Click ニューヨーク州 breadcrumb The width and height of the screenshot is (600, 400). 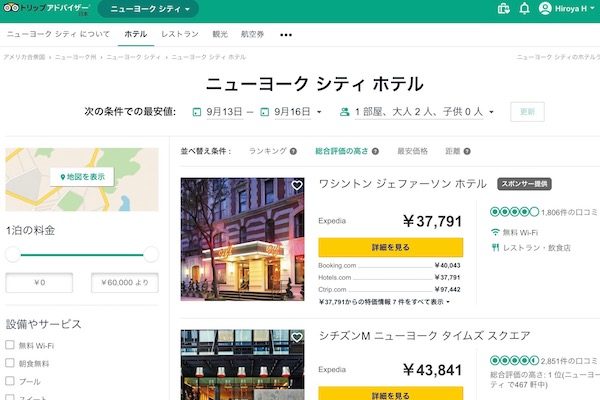pyautogui.click(x=75, y=57)
